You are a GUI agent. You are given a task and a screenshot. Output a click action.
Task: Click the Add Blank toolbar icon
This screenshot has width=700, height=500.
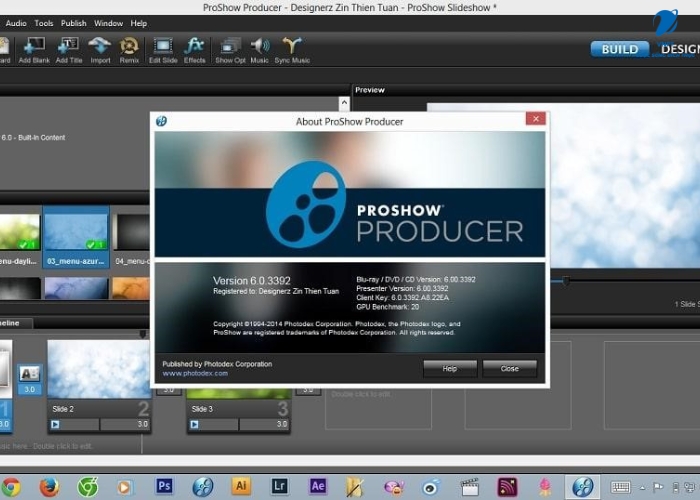pos(34,50)
